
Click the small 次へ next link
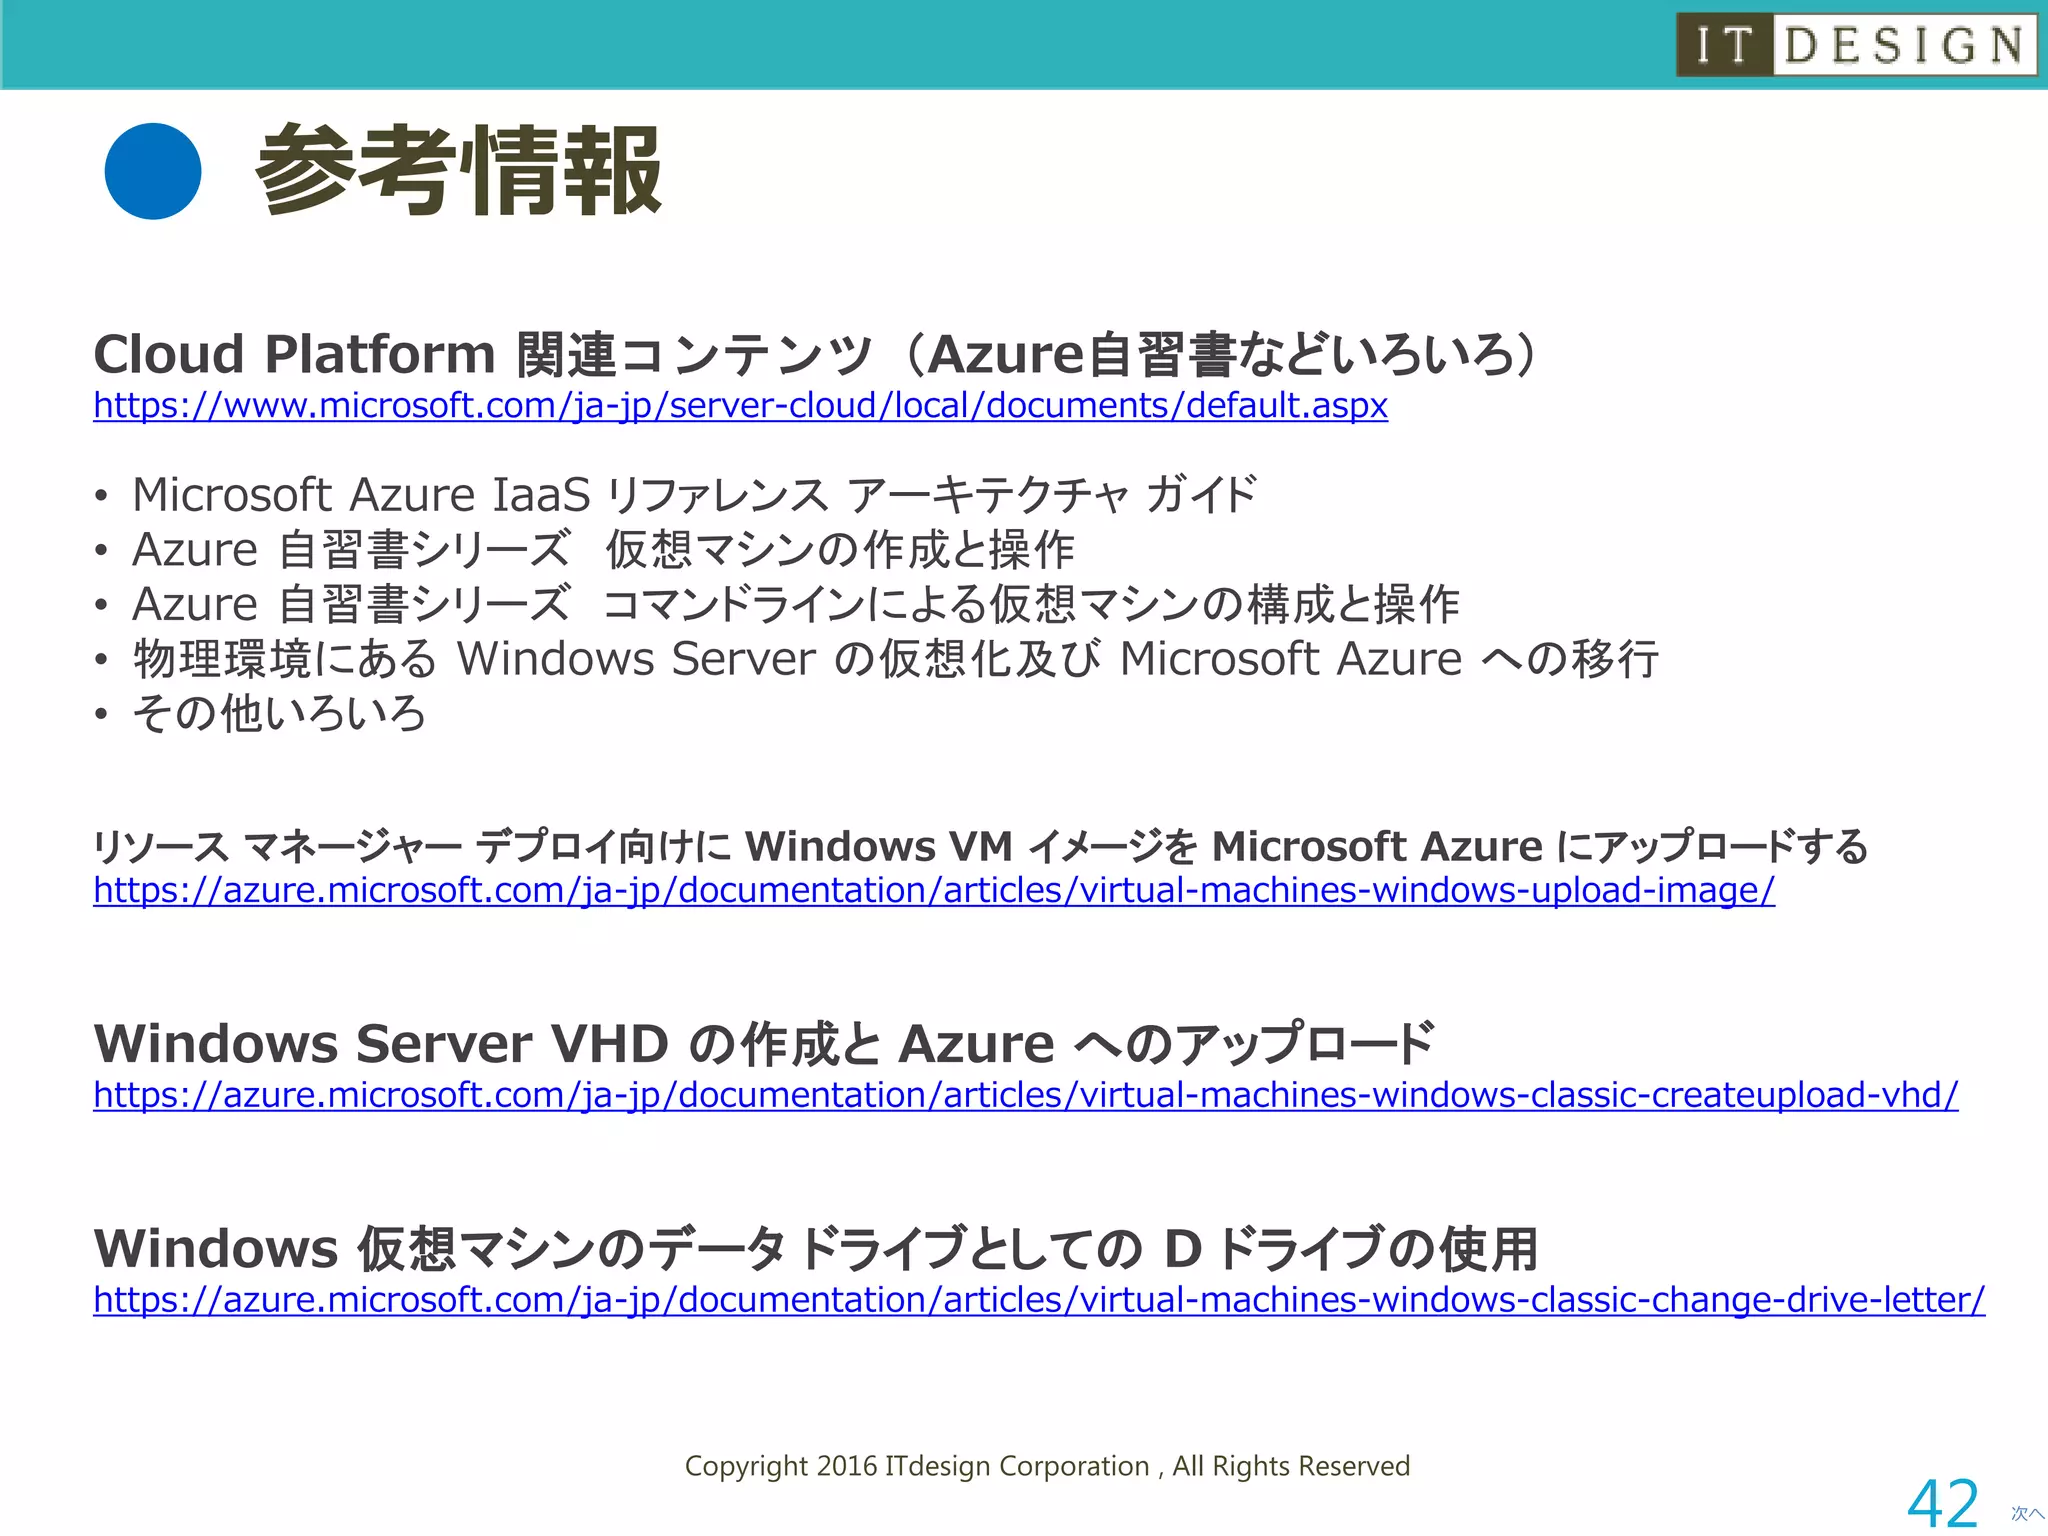click(x=2027, y=1514)
